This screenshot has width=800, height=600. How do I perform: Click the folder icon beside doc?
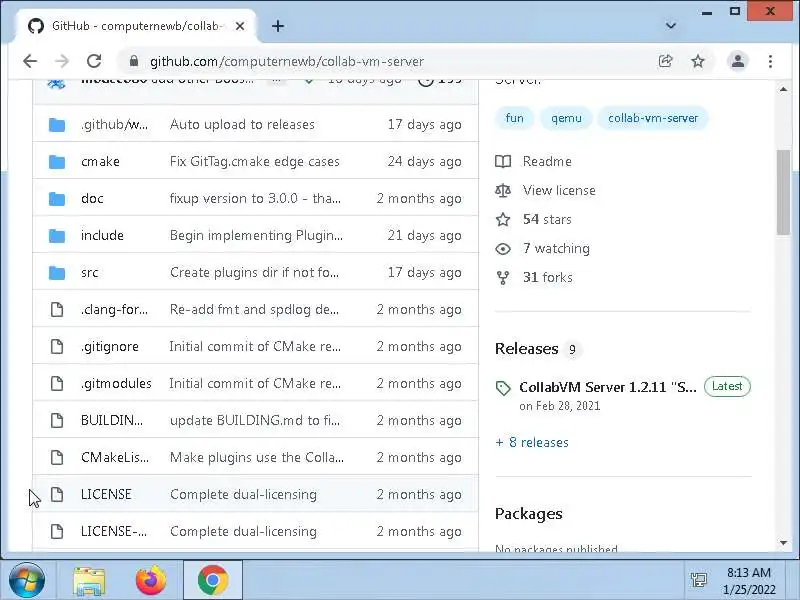(57, 198)
